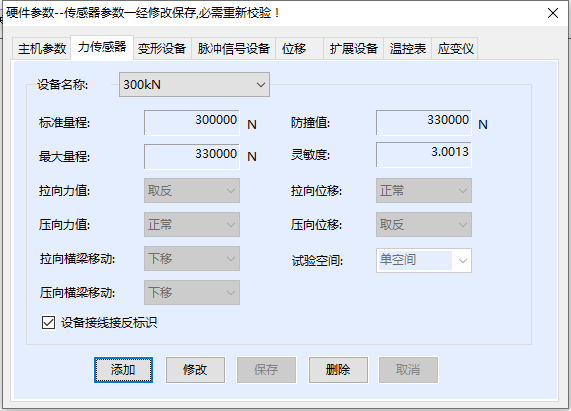Viewport: 571px width, 411px height.
Task: Click the 修改 button
Action: pos(195,370)
